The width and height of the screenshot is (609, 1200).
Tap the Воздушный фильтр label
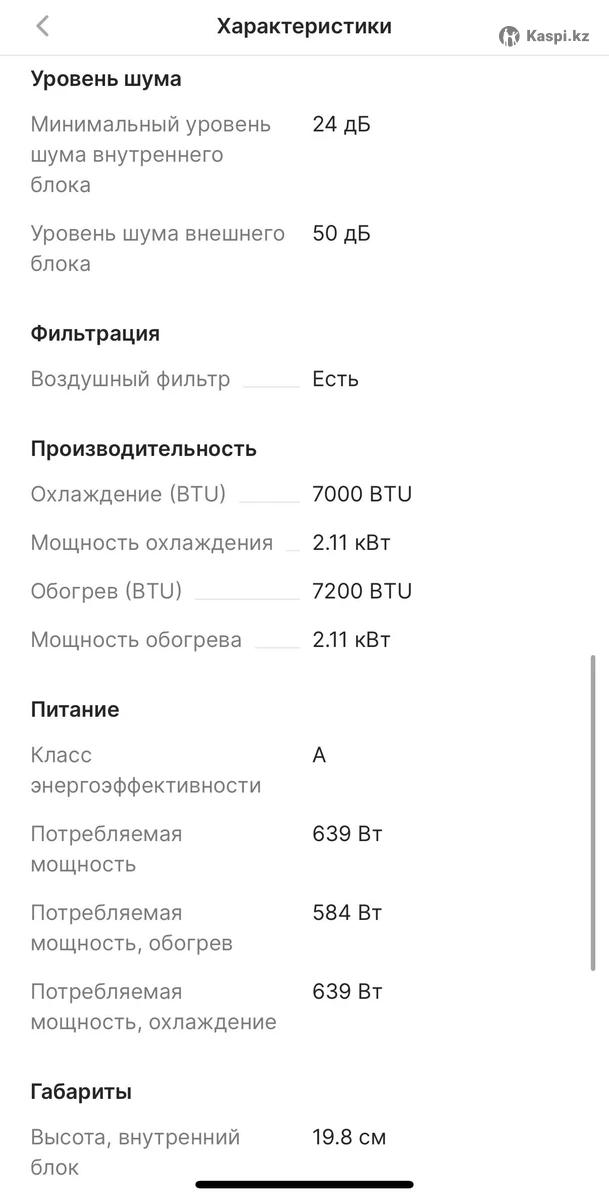click(x=130, y=379)
